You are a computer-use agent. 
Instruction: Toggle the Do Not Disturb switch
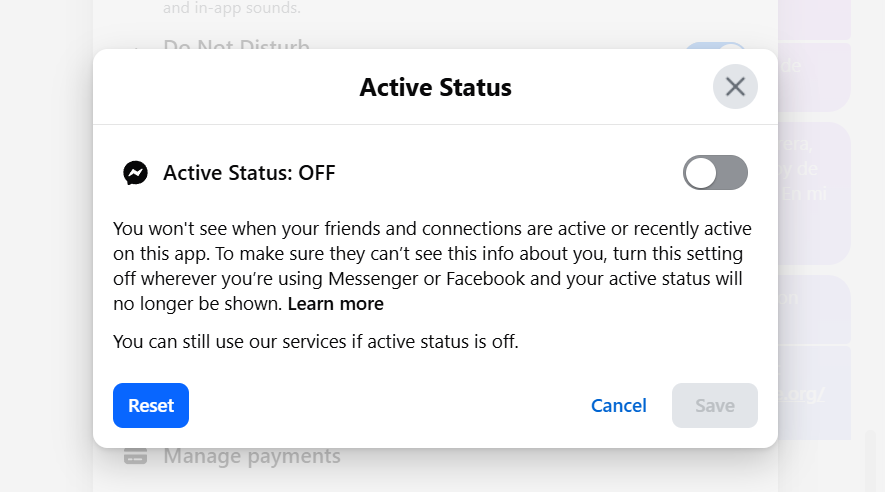point(715,47)
